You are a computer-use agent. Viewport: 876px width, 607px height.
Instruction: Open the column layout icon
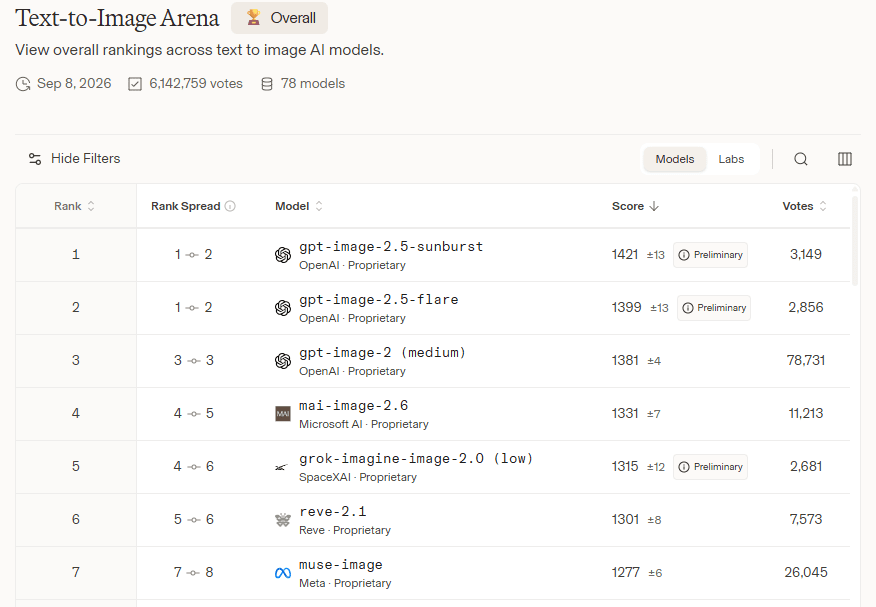click(x=845, y=159)
